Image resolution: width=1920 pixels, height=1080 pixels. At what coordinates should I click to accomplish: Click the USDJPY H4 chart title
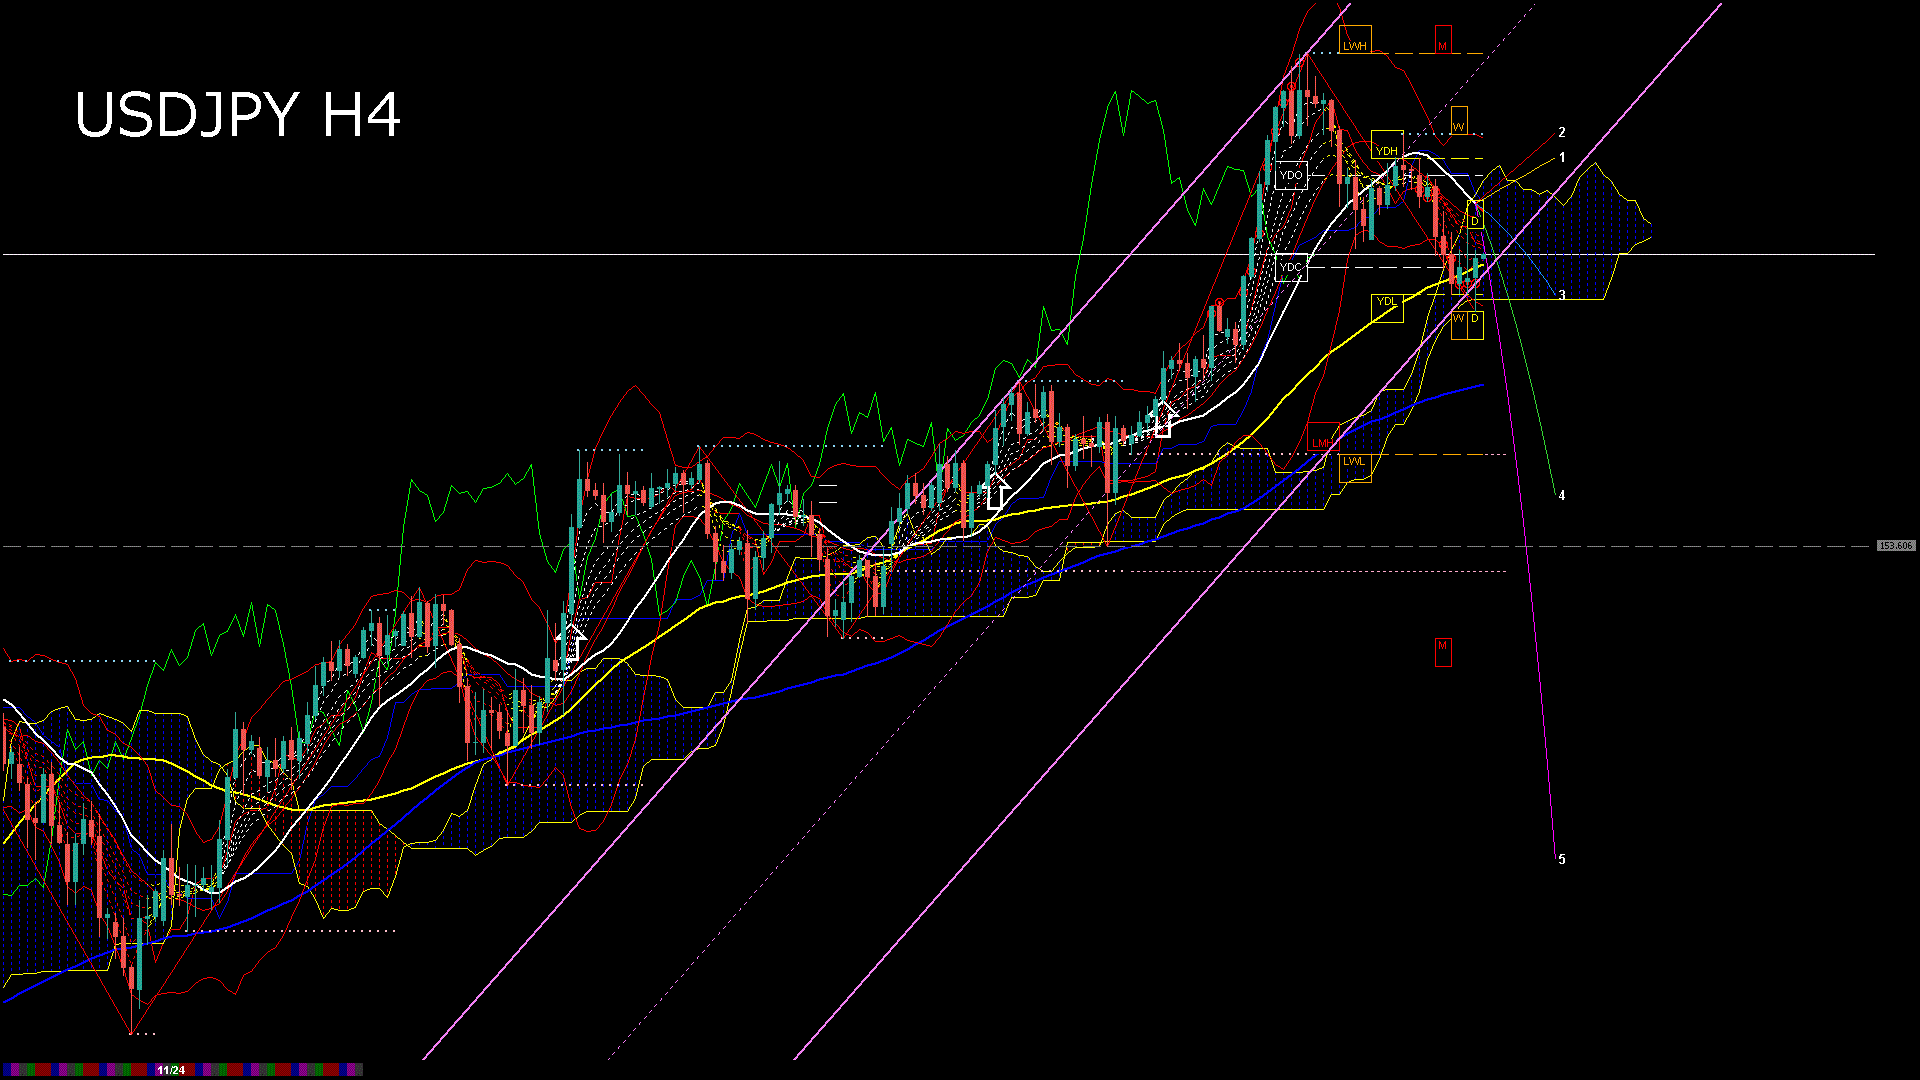click(x=238, y=115)
